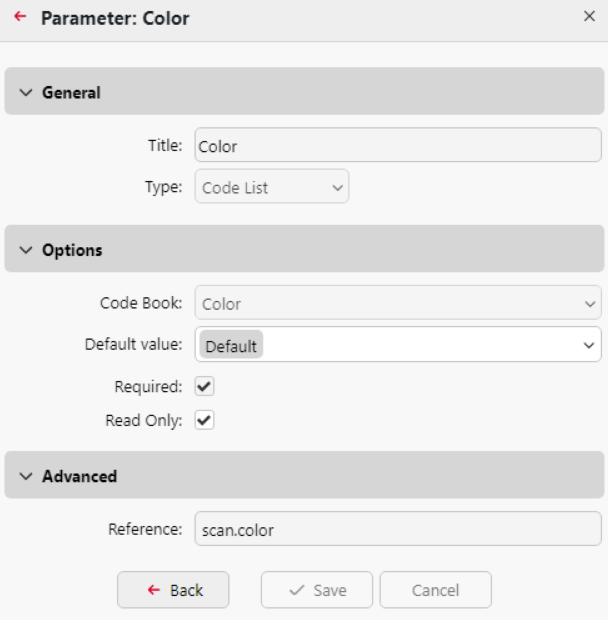Screen dimensions: 608x620
Task: Close the Parameter: Color panel
Action: (589, 16)
